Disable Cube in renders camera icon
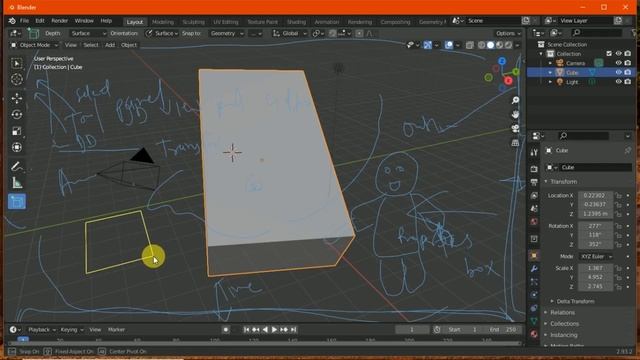The height and width of the screenshot is (360, 640). tap(628, 72)
